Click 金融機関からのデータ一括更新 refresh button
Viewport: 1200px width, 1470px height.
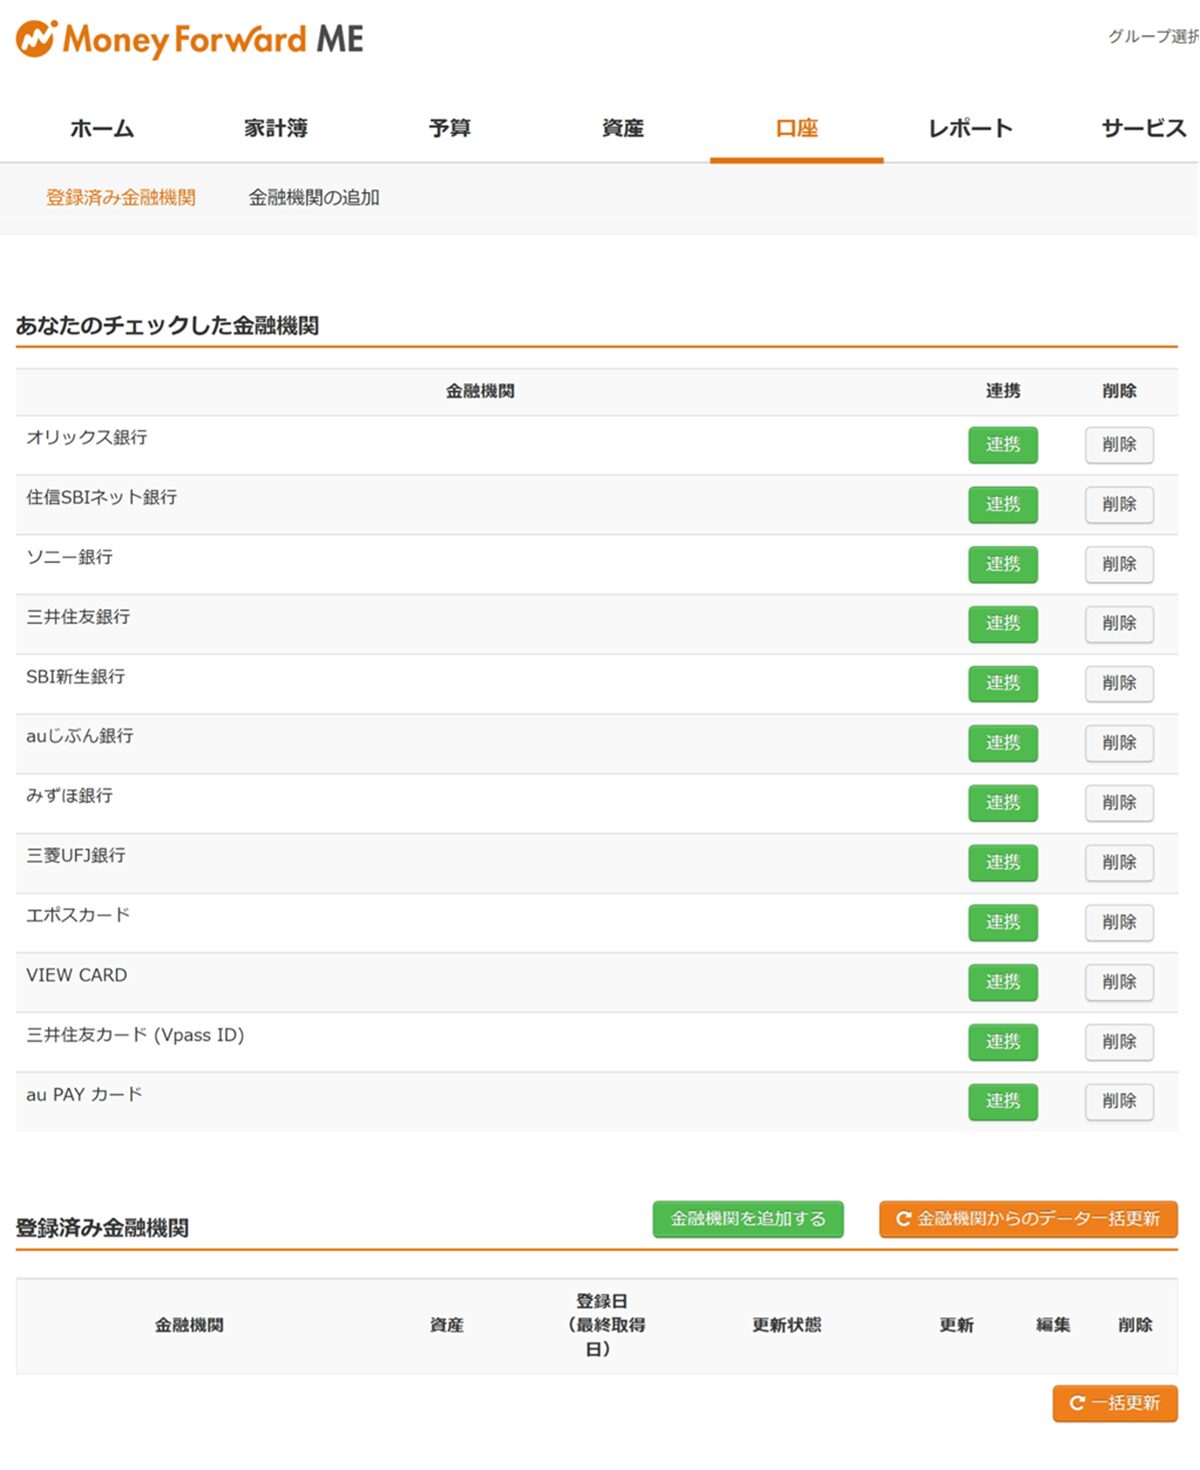click(x=1028, y=1219)
